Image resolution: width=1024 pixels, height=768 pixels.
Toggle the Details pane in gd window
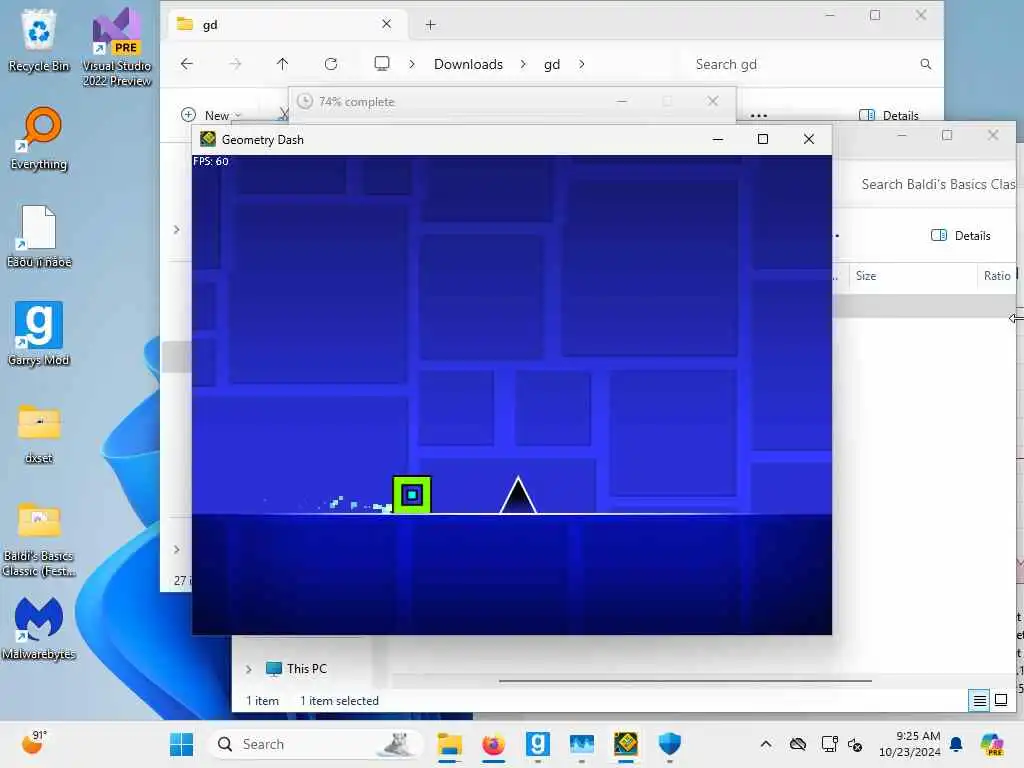click(x=889, y=116)
